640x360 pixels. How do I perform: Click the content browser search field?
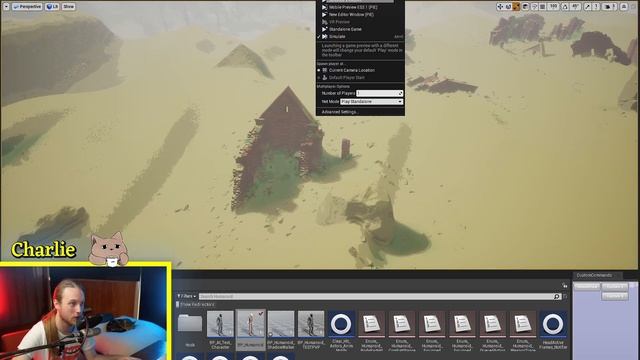tap(376, 296)
